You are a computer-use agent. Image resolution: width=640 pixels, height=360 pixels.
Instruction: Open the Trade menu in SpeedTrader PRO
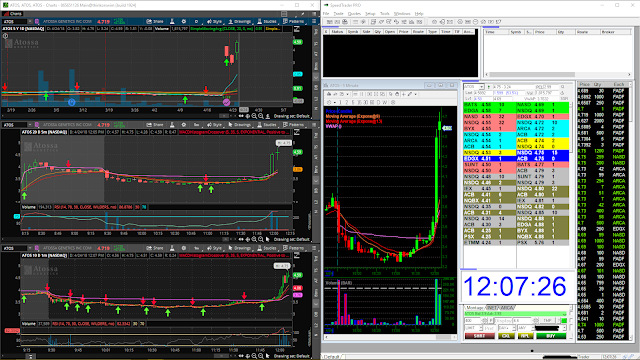[x=338, y=13]
